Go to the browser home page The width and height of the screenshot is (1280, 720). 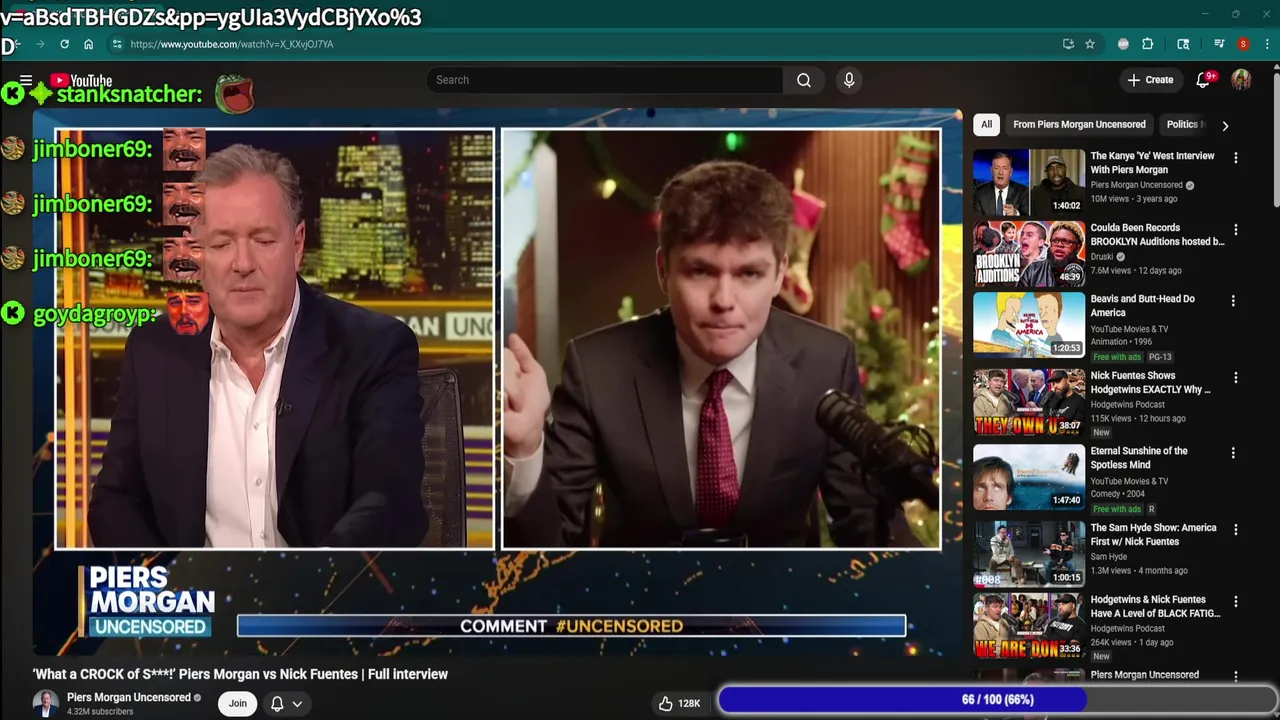tap(88, 44)
